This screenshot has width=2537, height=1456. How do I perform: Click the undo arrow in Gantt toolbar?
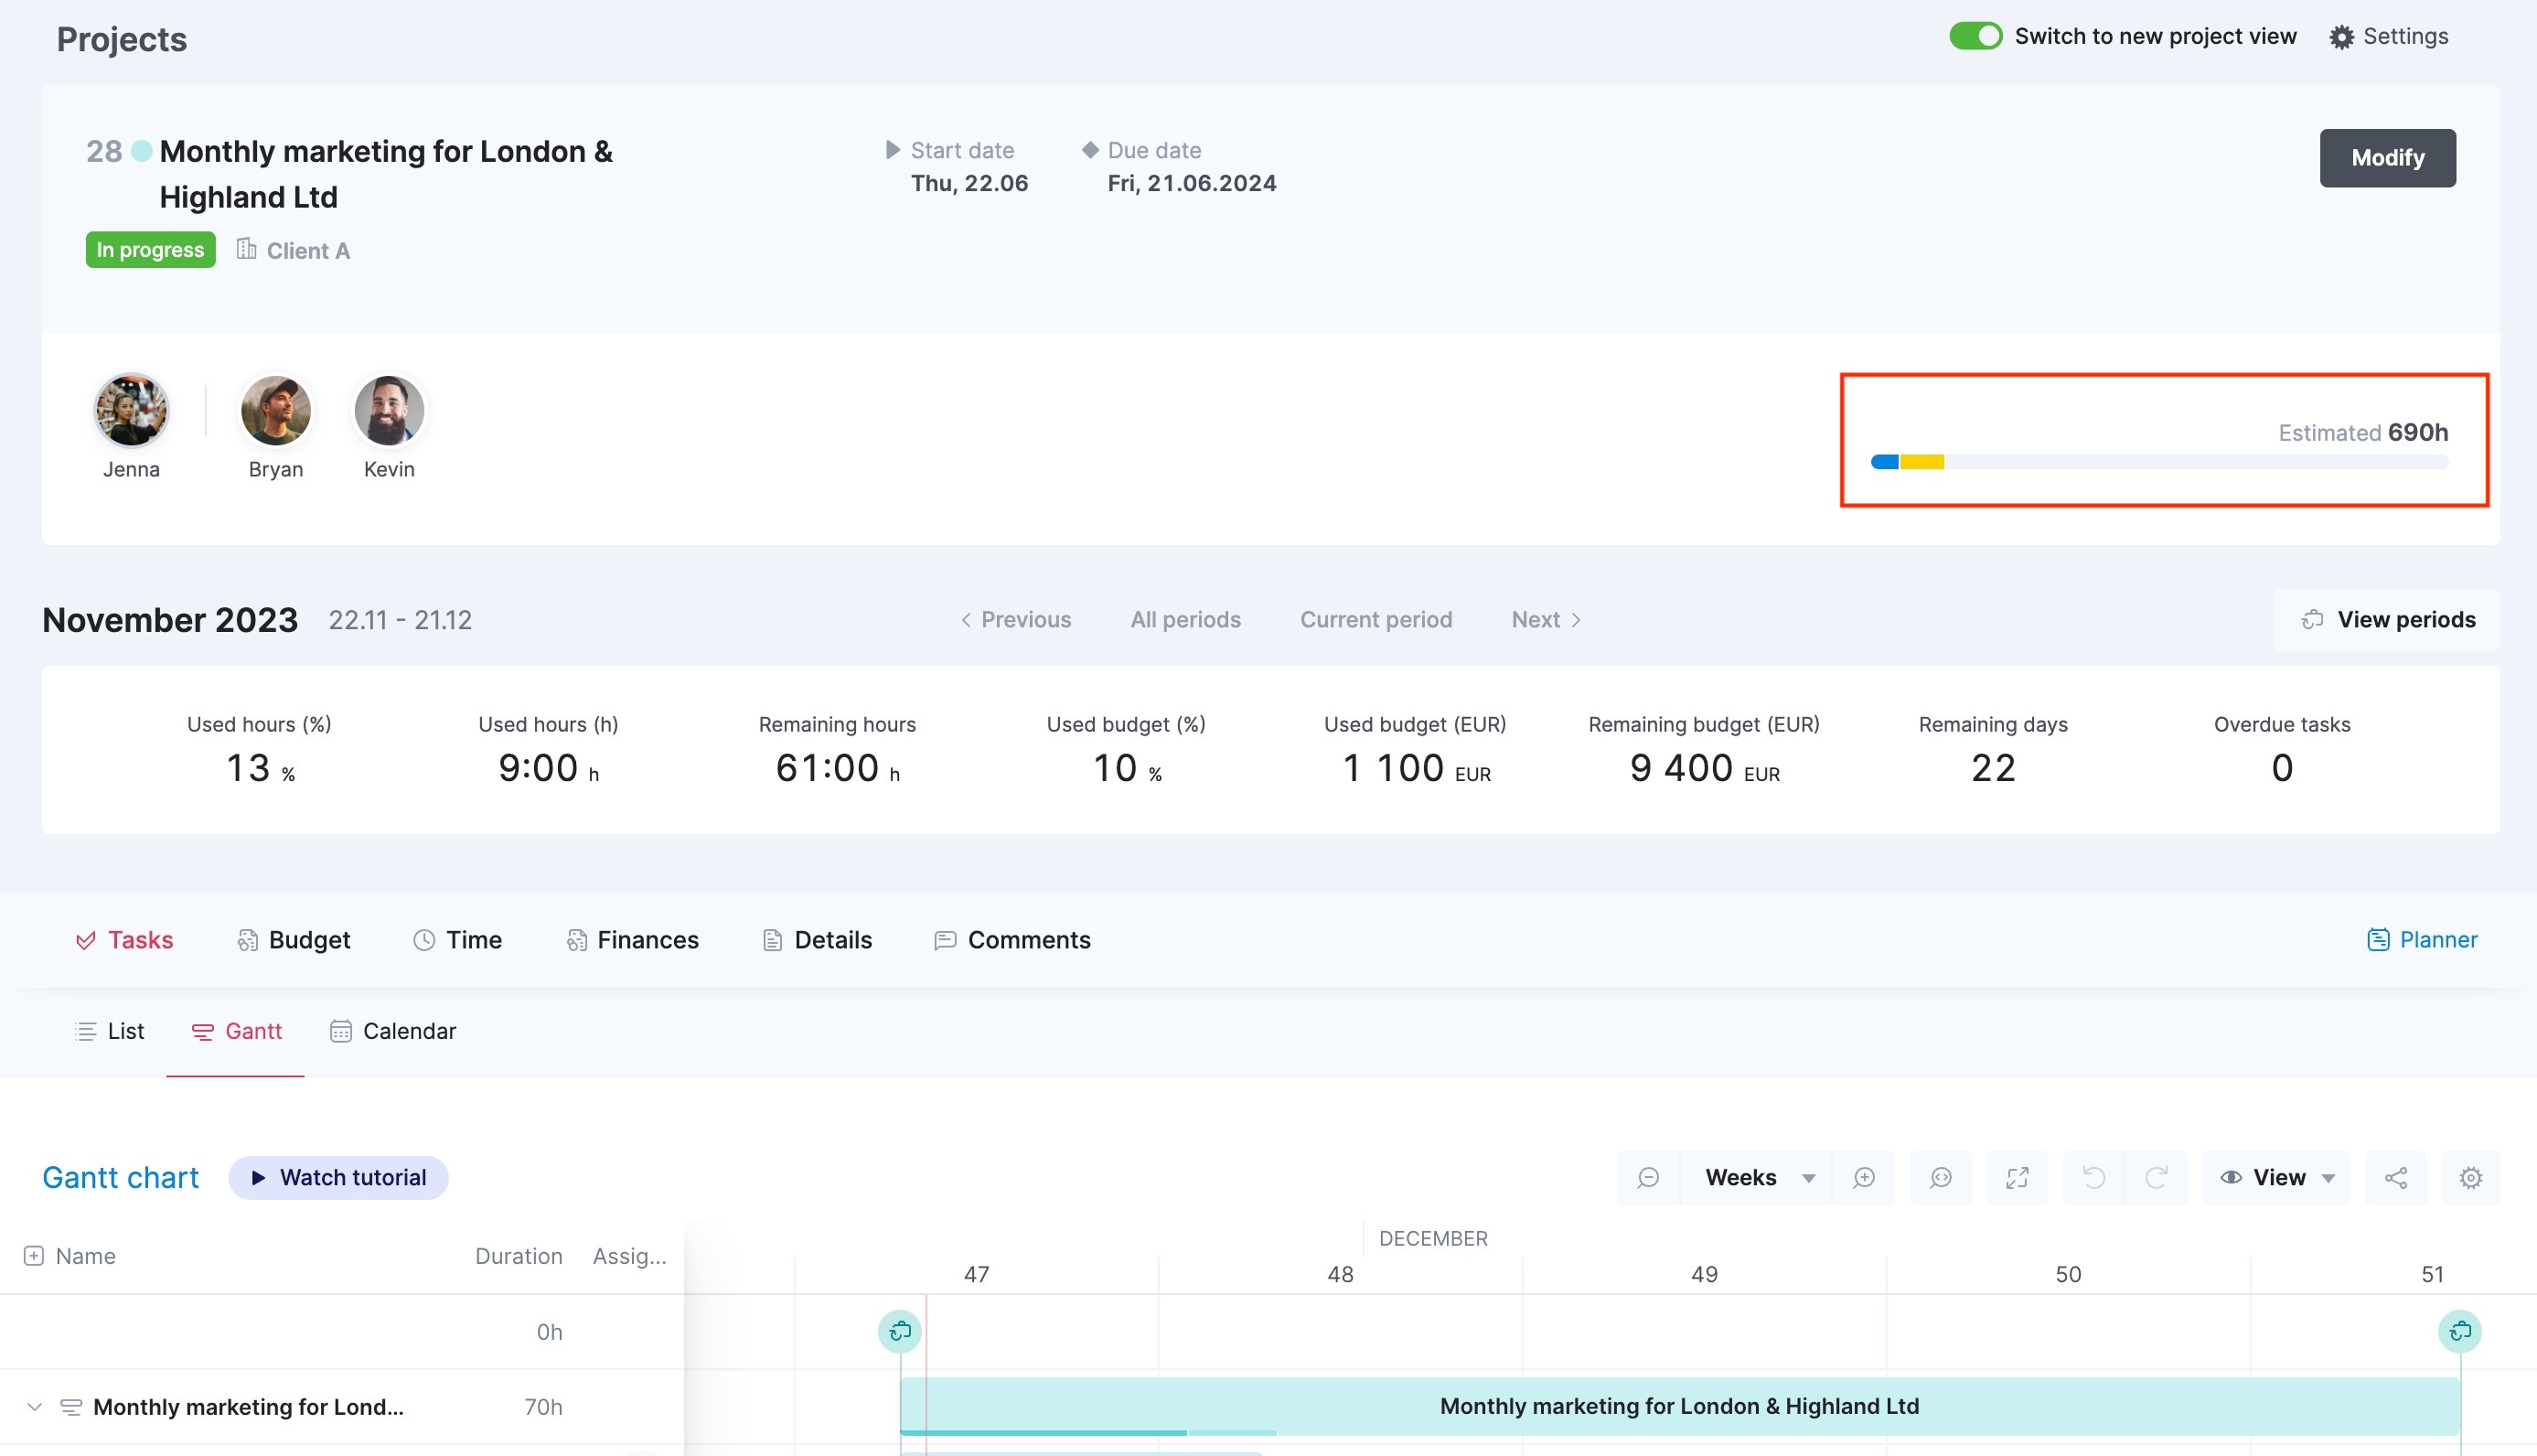[x=2093, y=1177]
